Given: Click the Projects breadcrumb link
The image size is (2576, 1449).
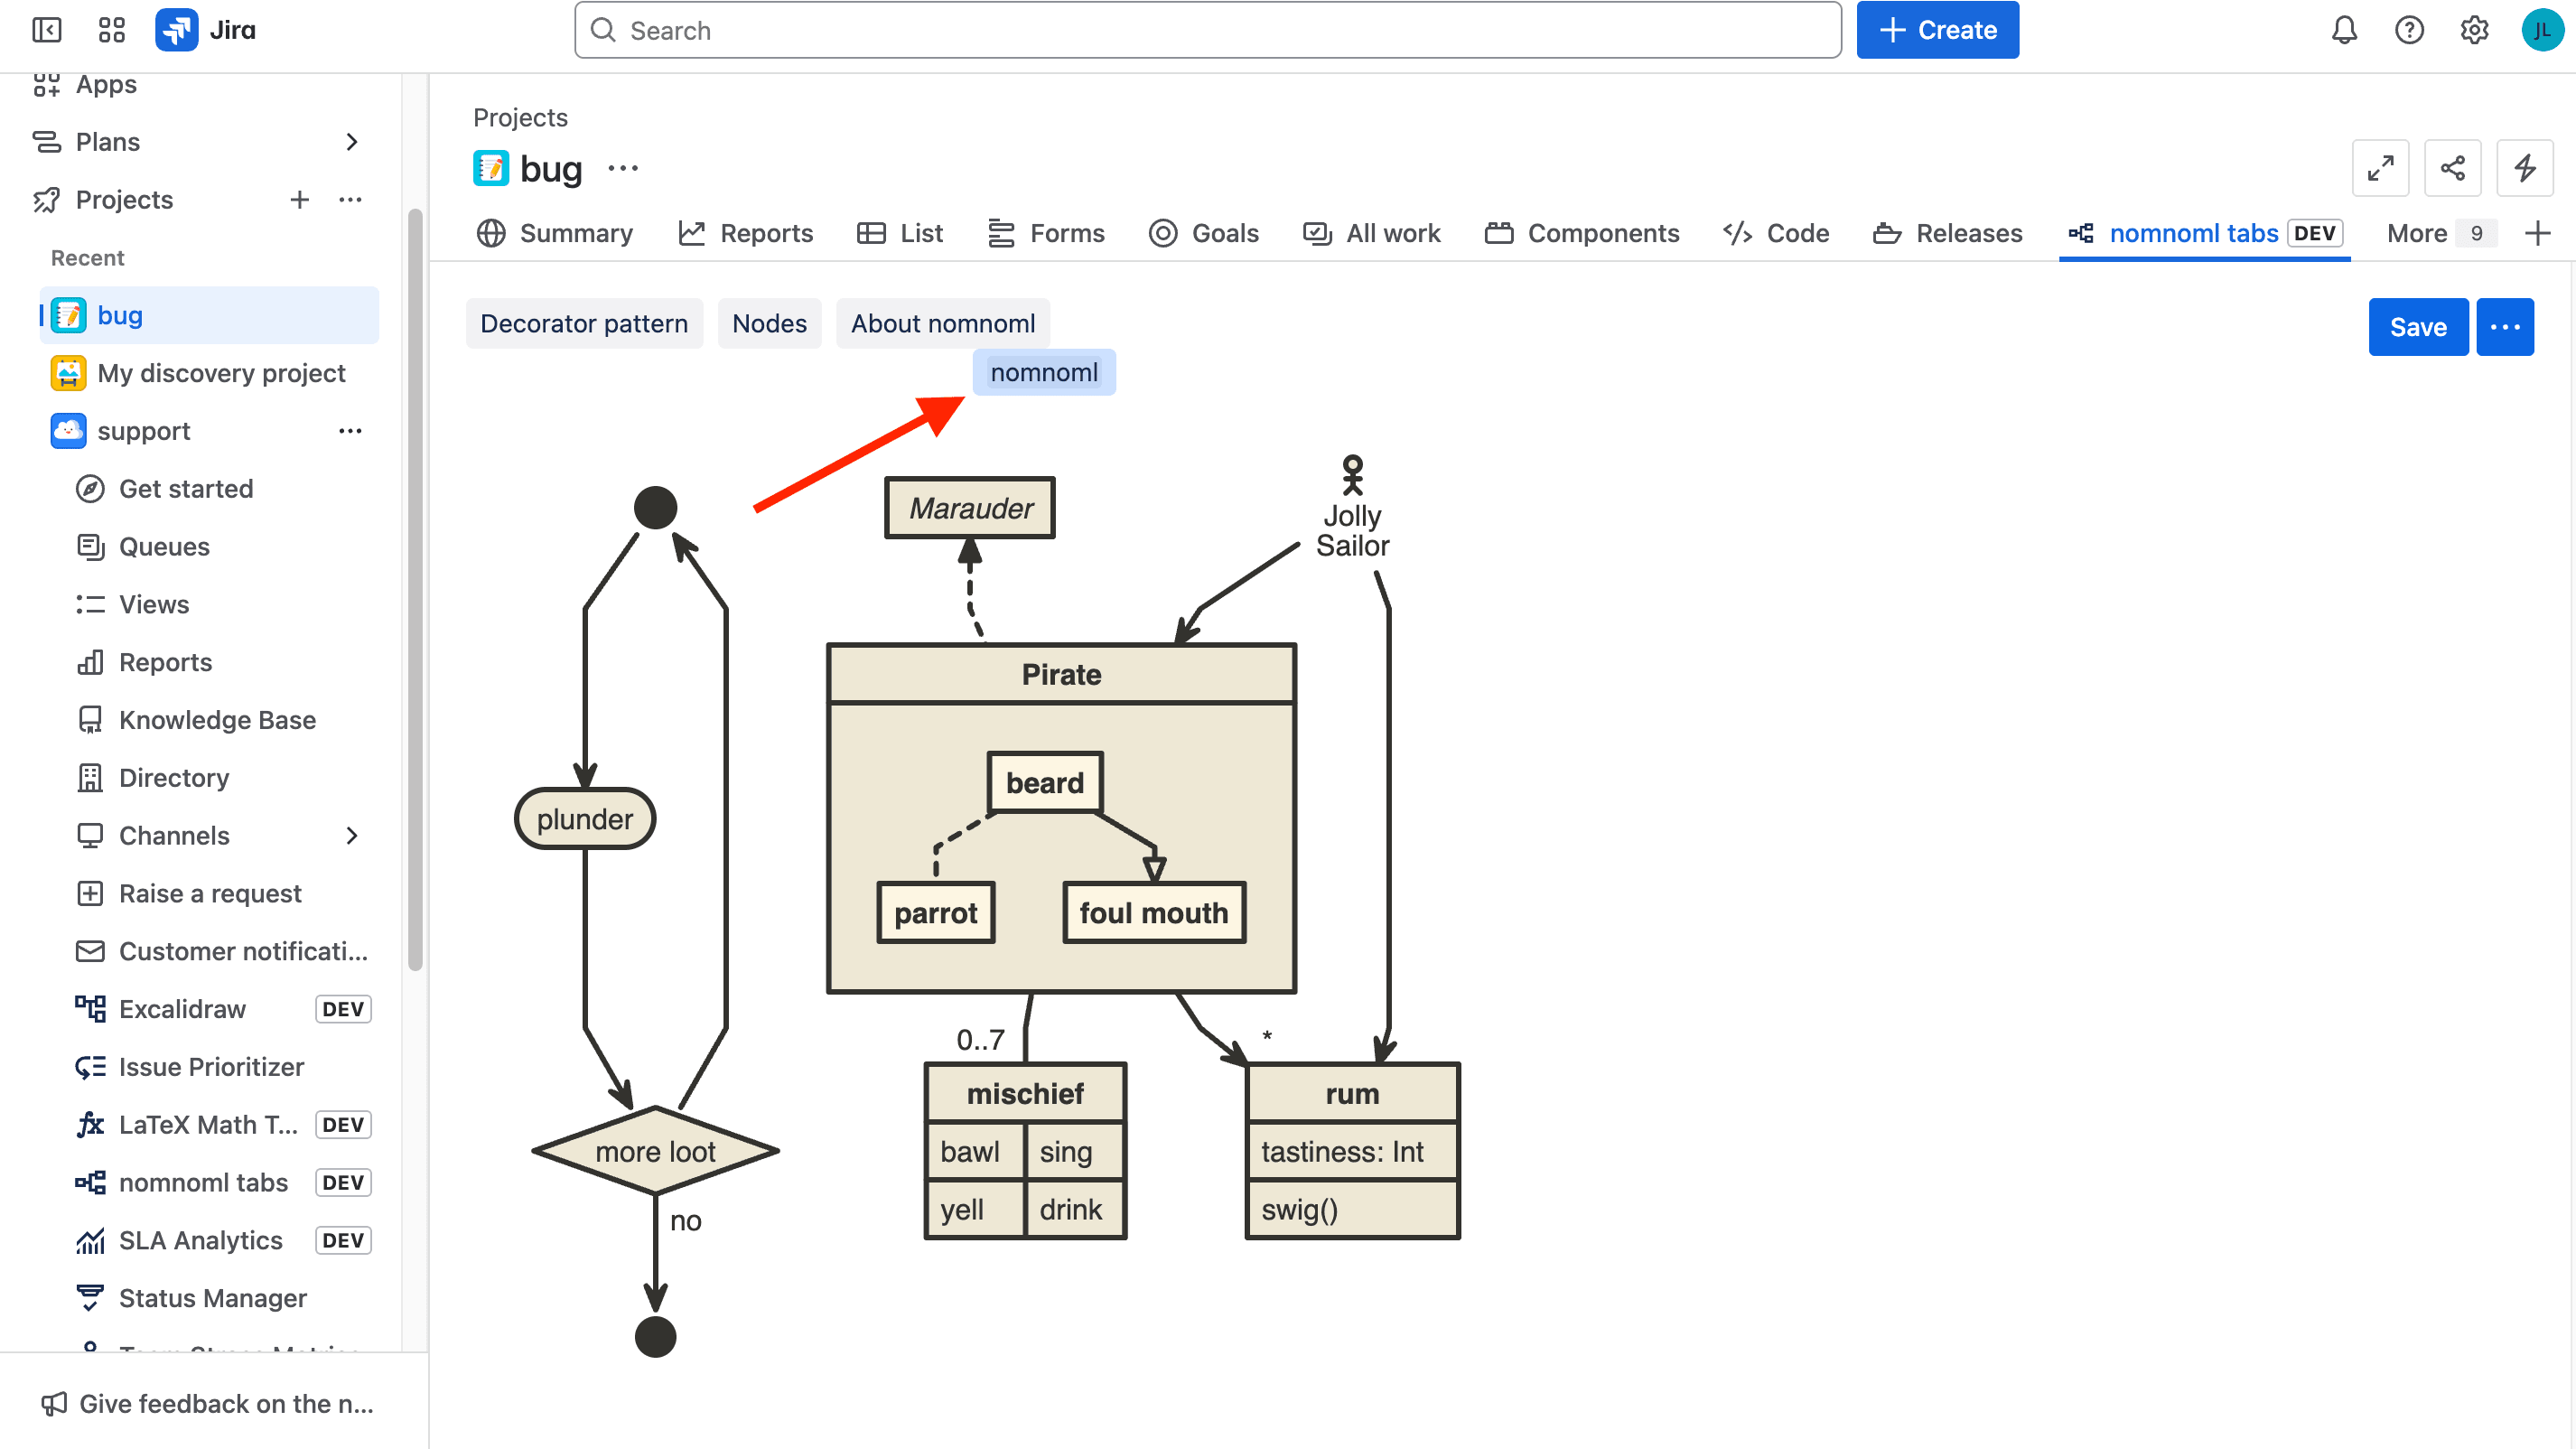Looking at the screenshot, I should tap(520, 118).
